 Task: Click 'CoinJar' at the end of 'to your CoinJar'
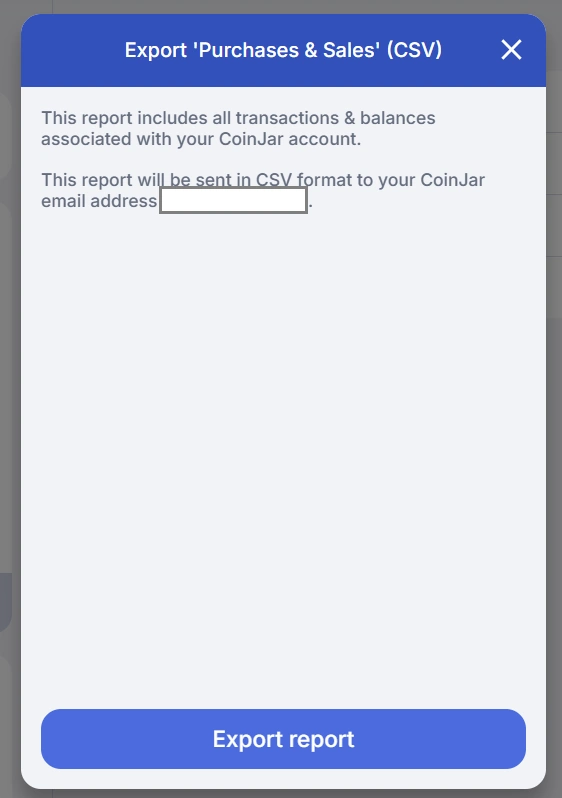coord(453,180)
